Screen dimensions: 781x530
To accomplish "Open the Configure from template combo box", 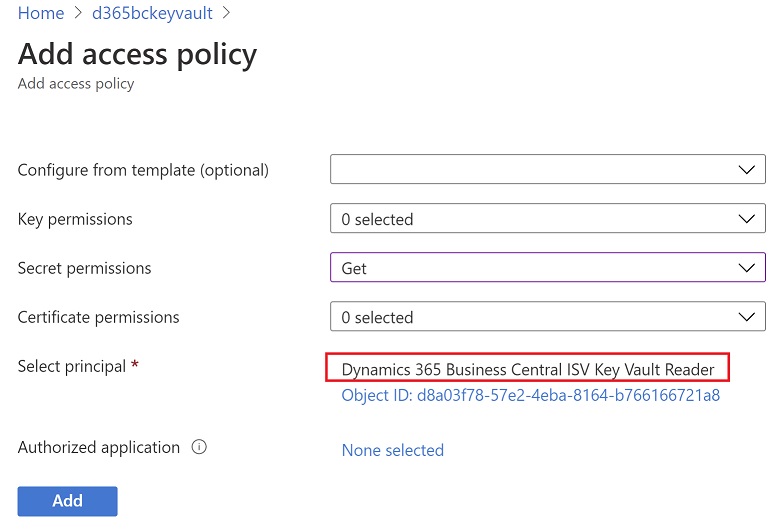I will (x=530, y=170).
